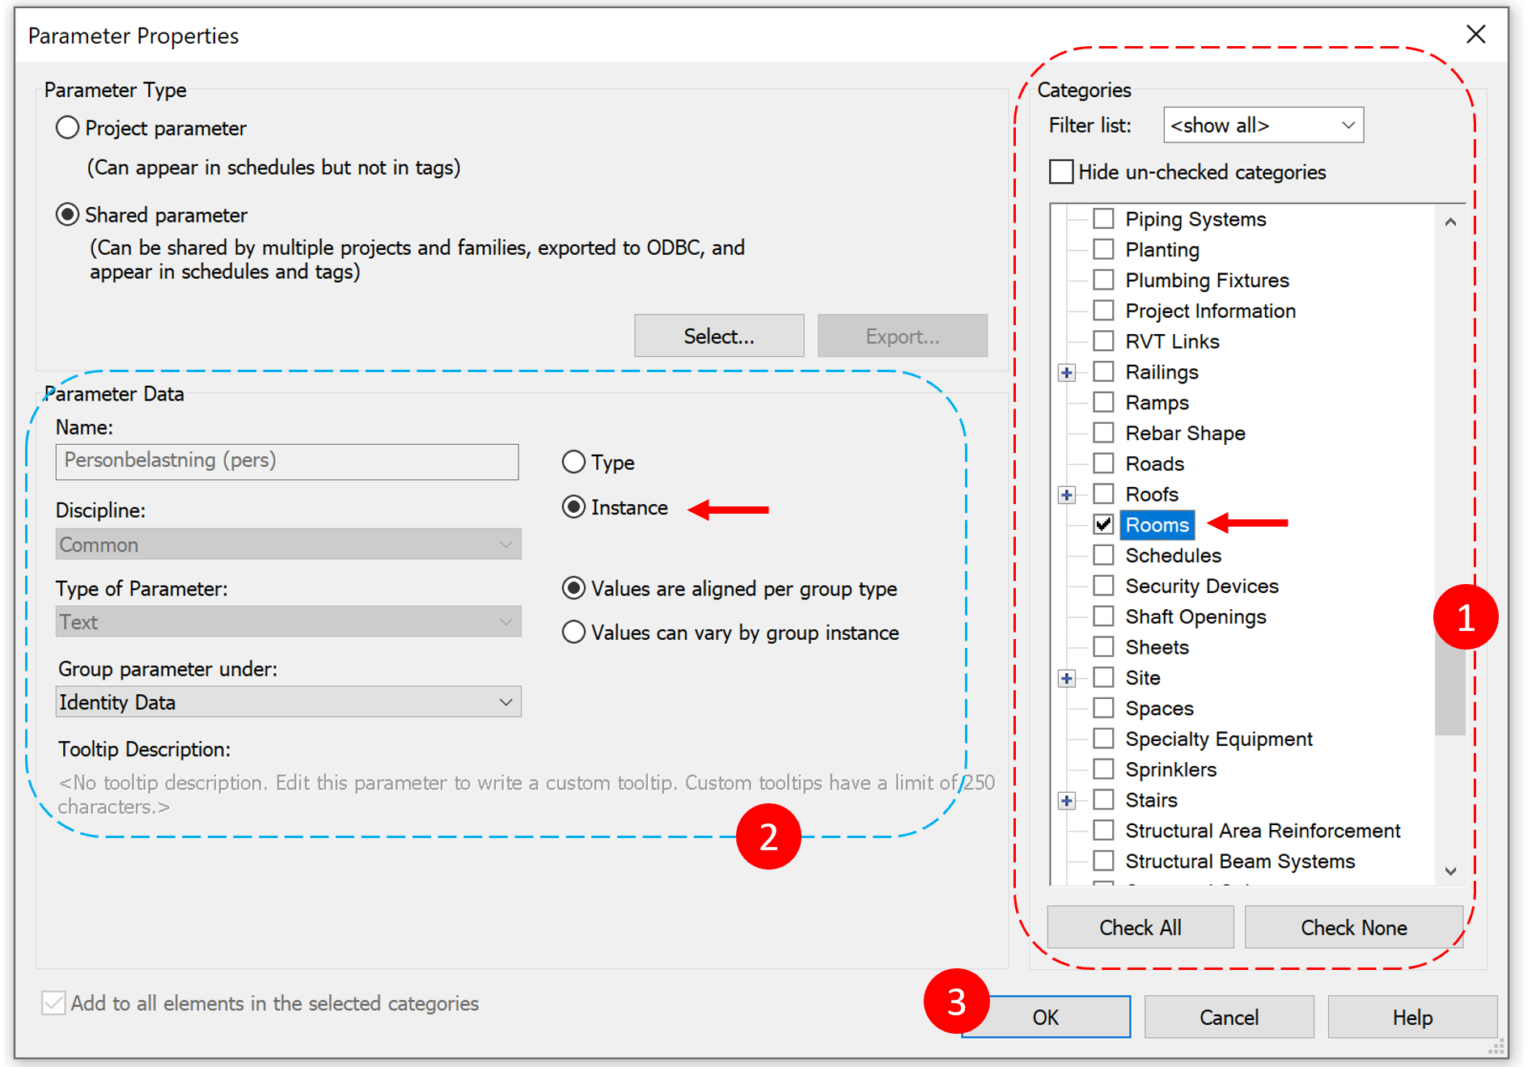Click the Export... button
Image resolution: width=1536 pixels, height=1067 pixels.
coord(902,336)
